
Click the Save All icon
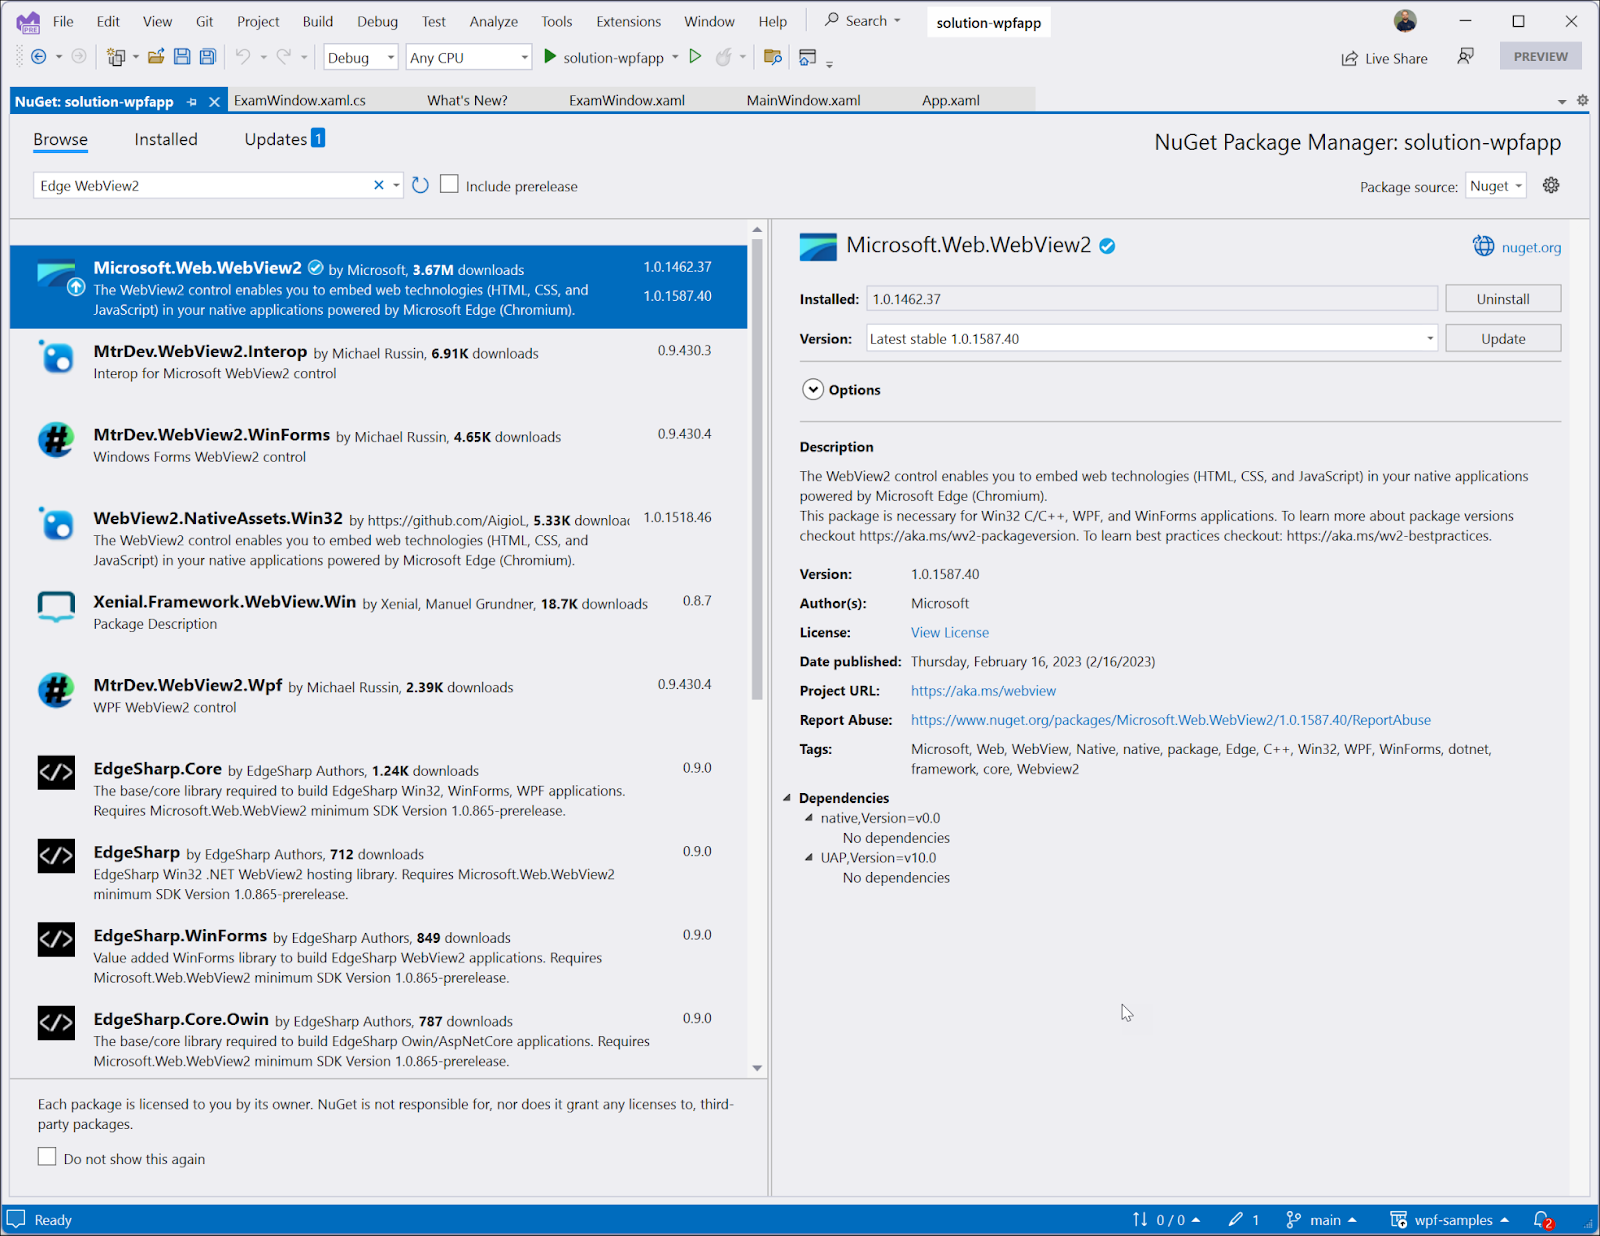coord(208,57)
